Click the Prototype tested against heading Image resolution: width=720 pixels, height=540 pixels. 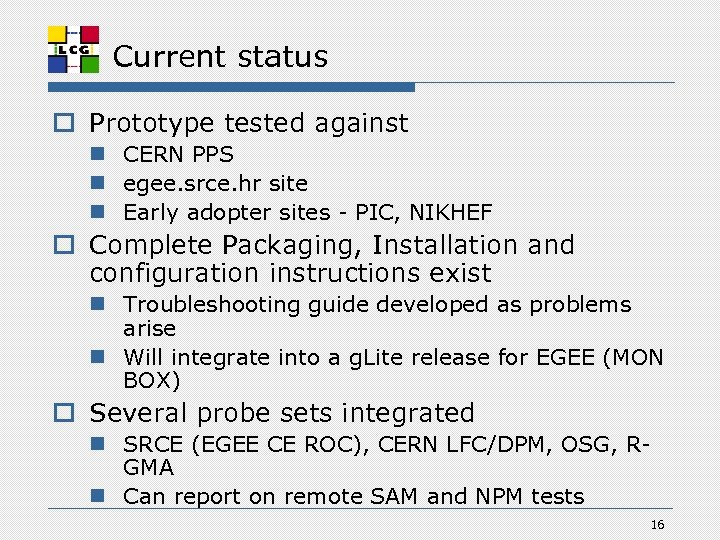pyautogui.click(x=249, y=123)
